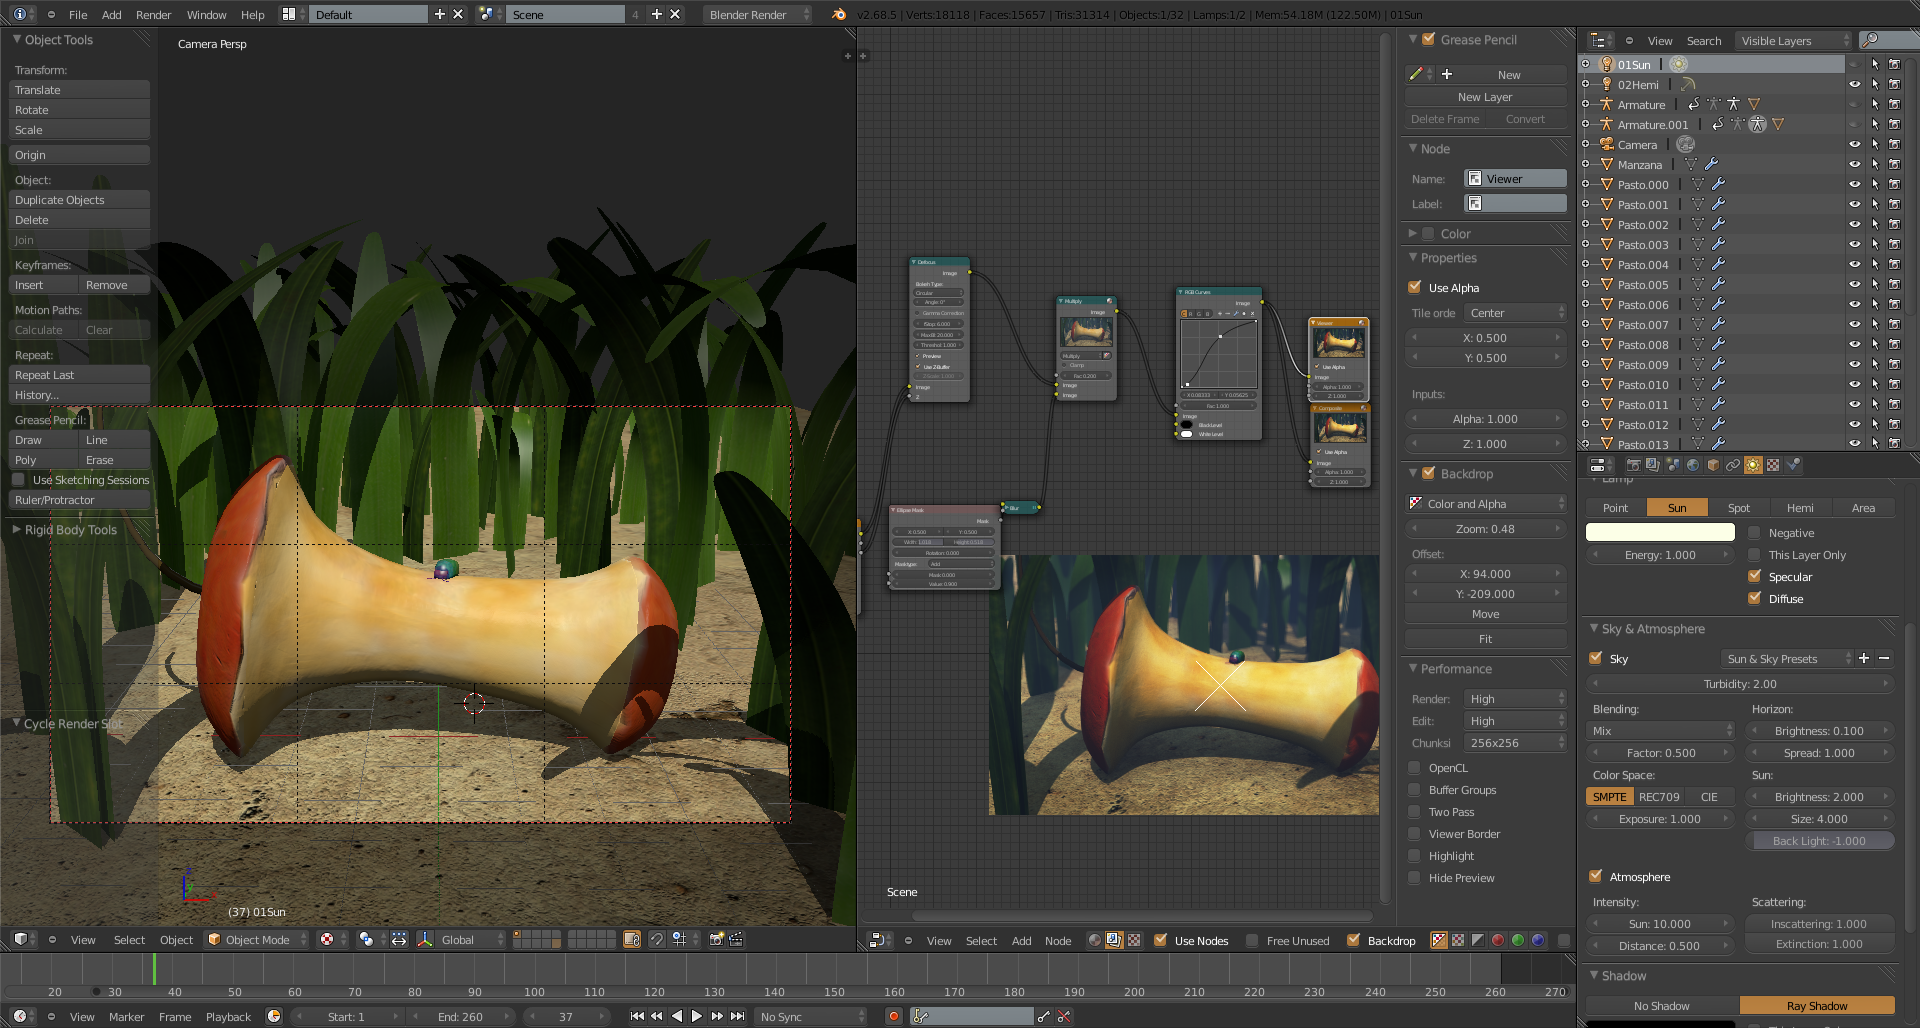
Task: Click the lamp color swatch
Action: click(1660, 532)
